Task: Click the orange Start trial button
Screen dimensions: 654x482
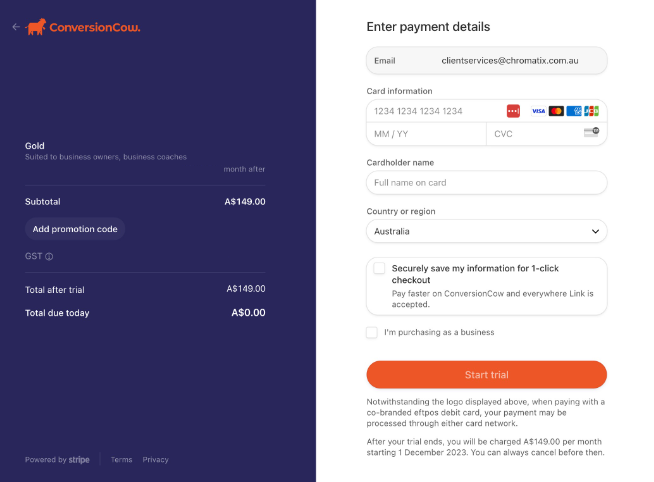Action: [x=486, y=374]
